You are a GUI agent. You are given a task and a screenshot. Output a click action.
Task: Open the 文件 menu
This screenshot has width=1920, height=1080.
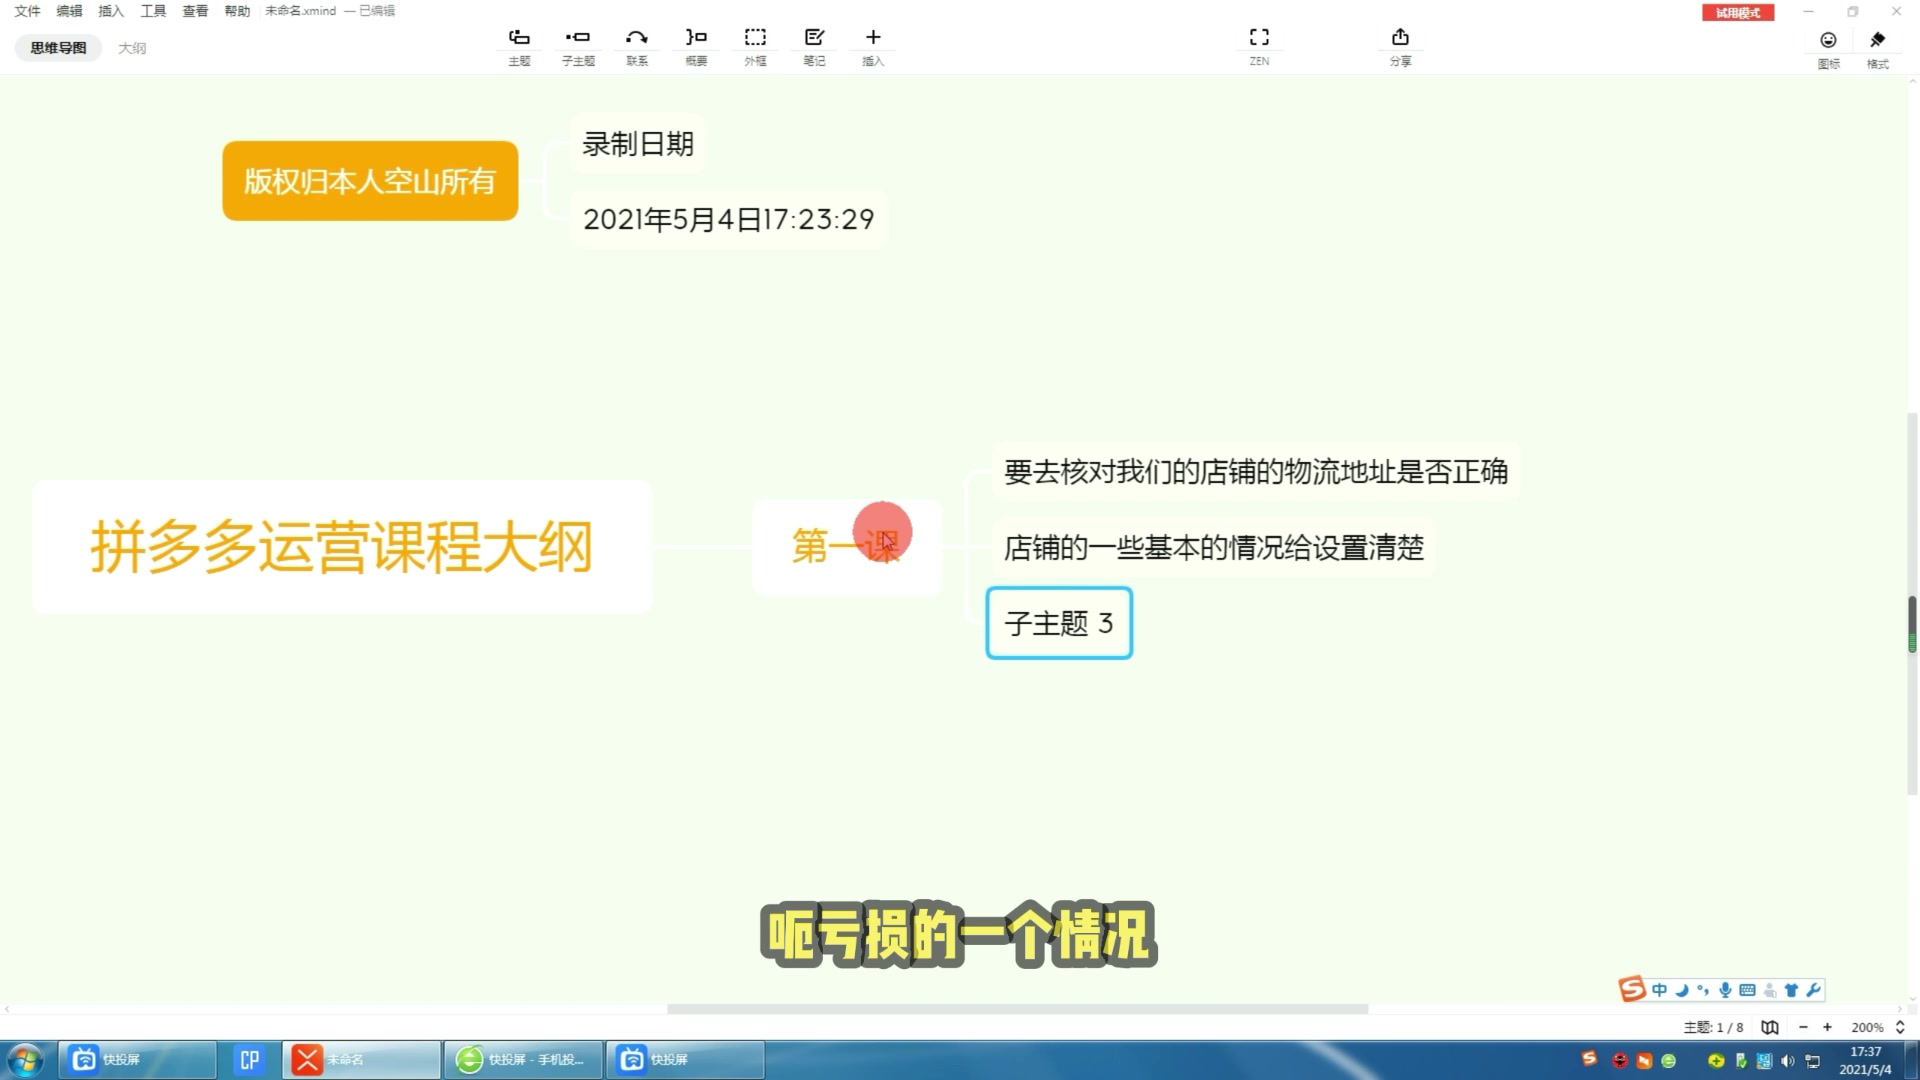(27, 11)
